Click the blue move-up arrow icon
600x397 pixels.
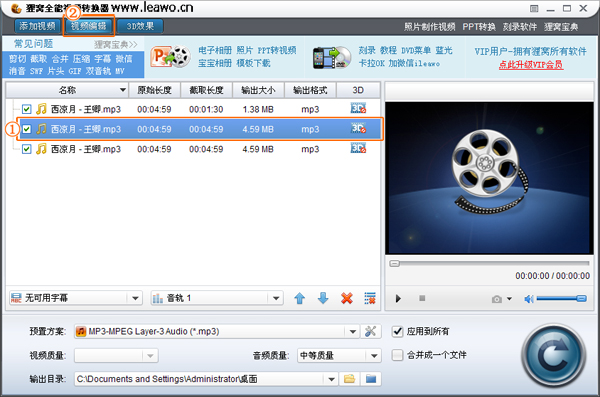[300, 298]
